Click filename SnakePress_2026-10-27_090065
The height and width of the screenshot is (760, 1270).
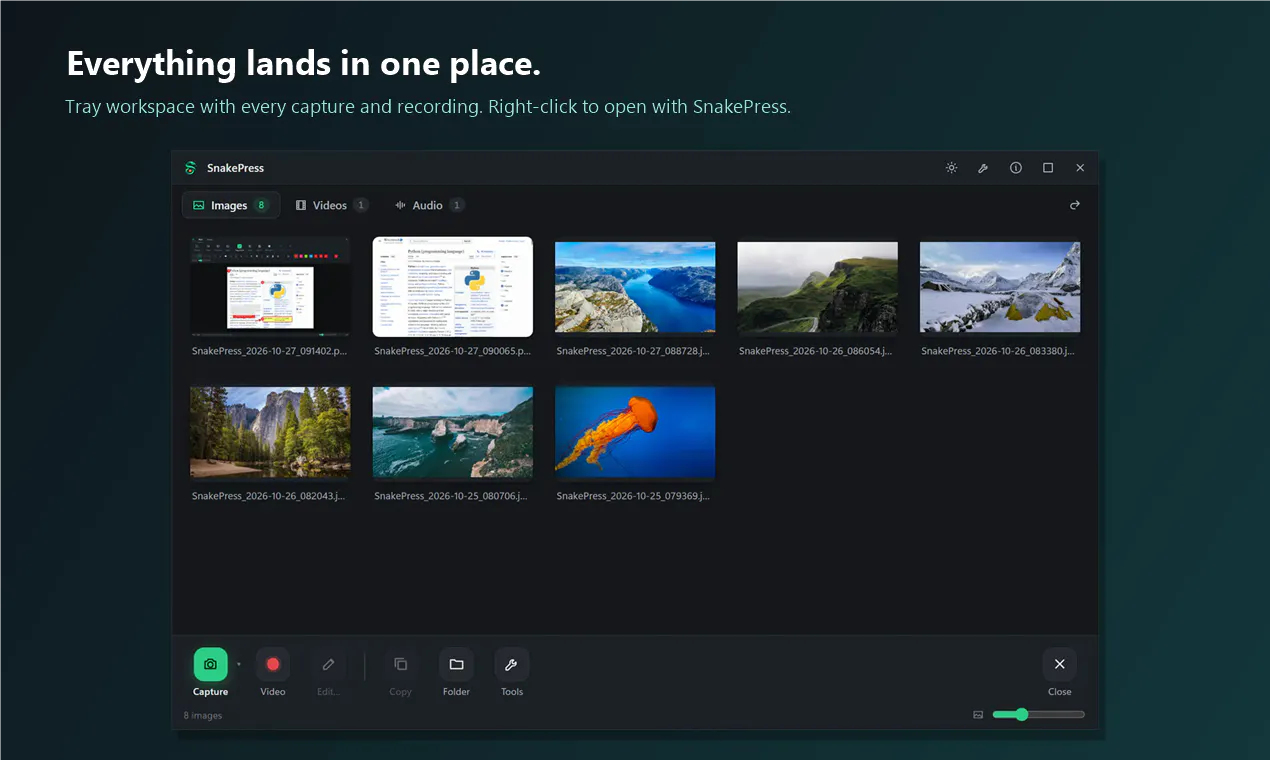coord(453,351)
